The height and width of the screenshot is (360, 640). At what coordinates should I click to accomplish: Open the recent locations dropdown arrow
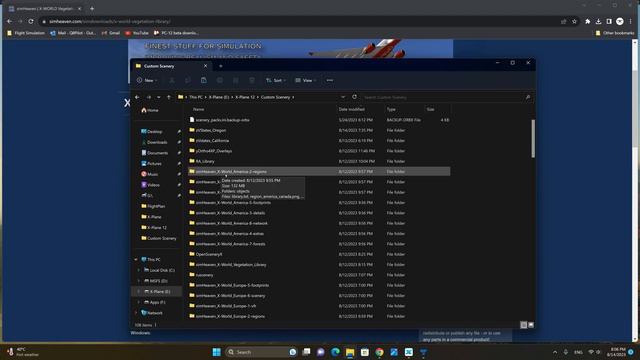point(159,97)
